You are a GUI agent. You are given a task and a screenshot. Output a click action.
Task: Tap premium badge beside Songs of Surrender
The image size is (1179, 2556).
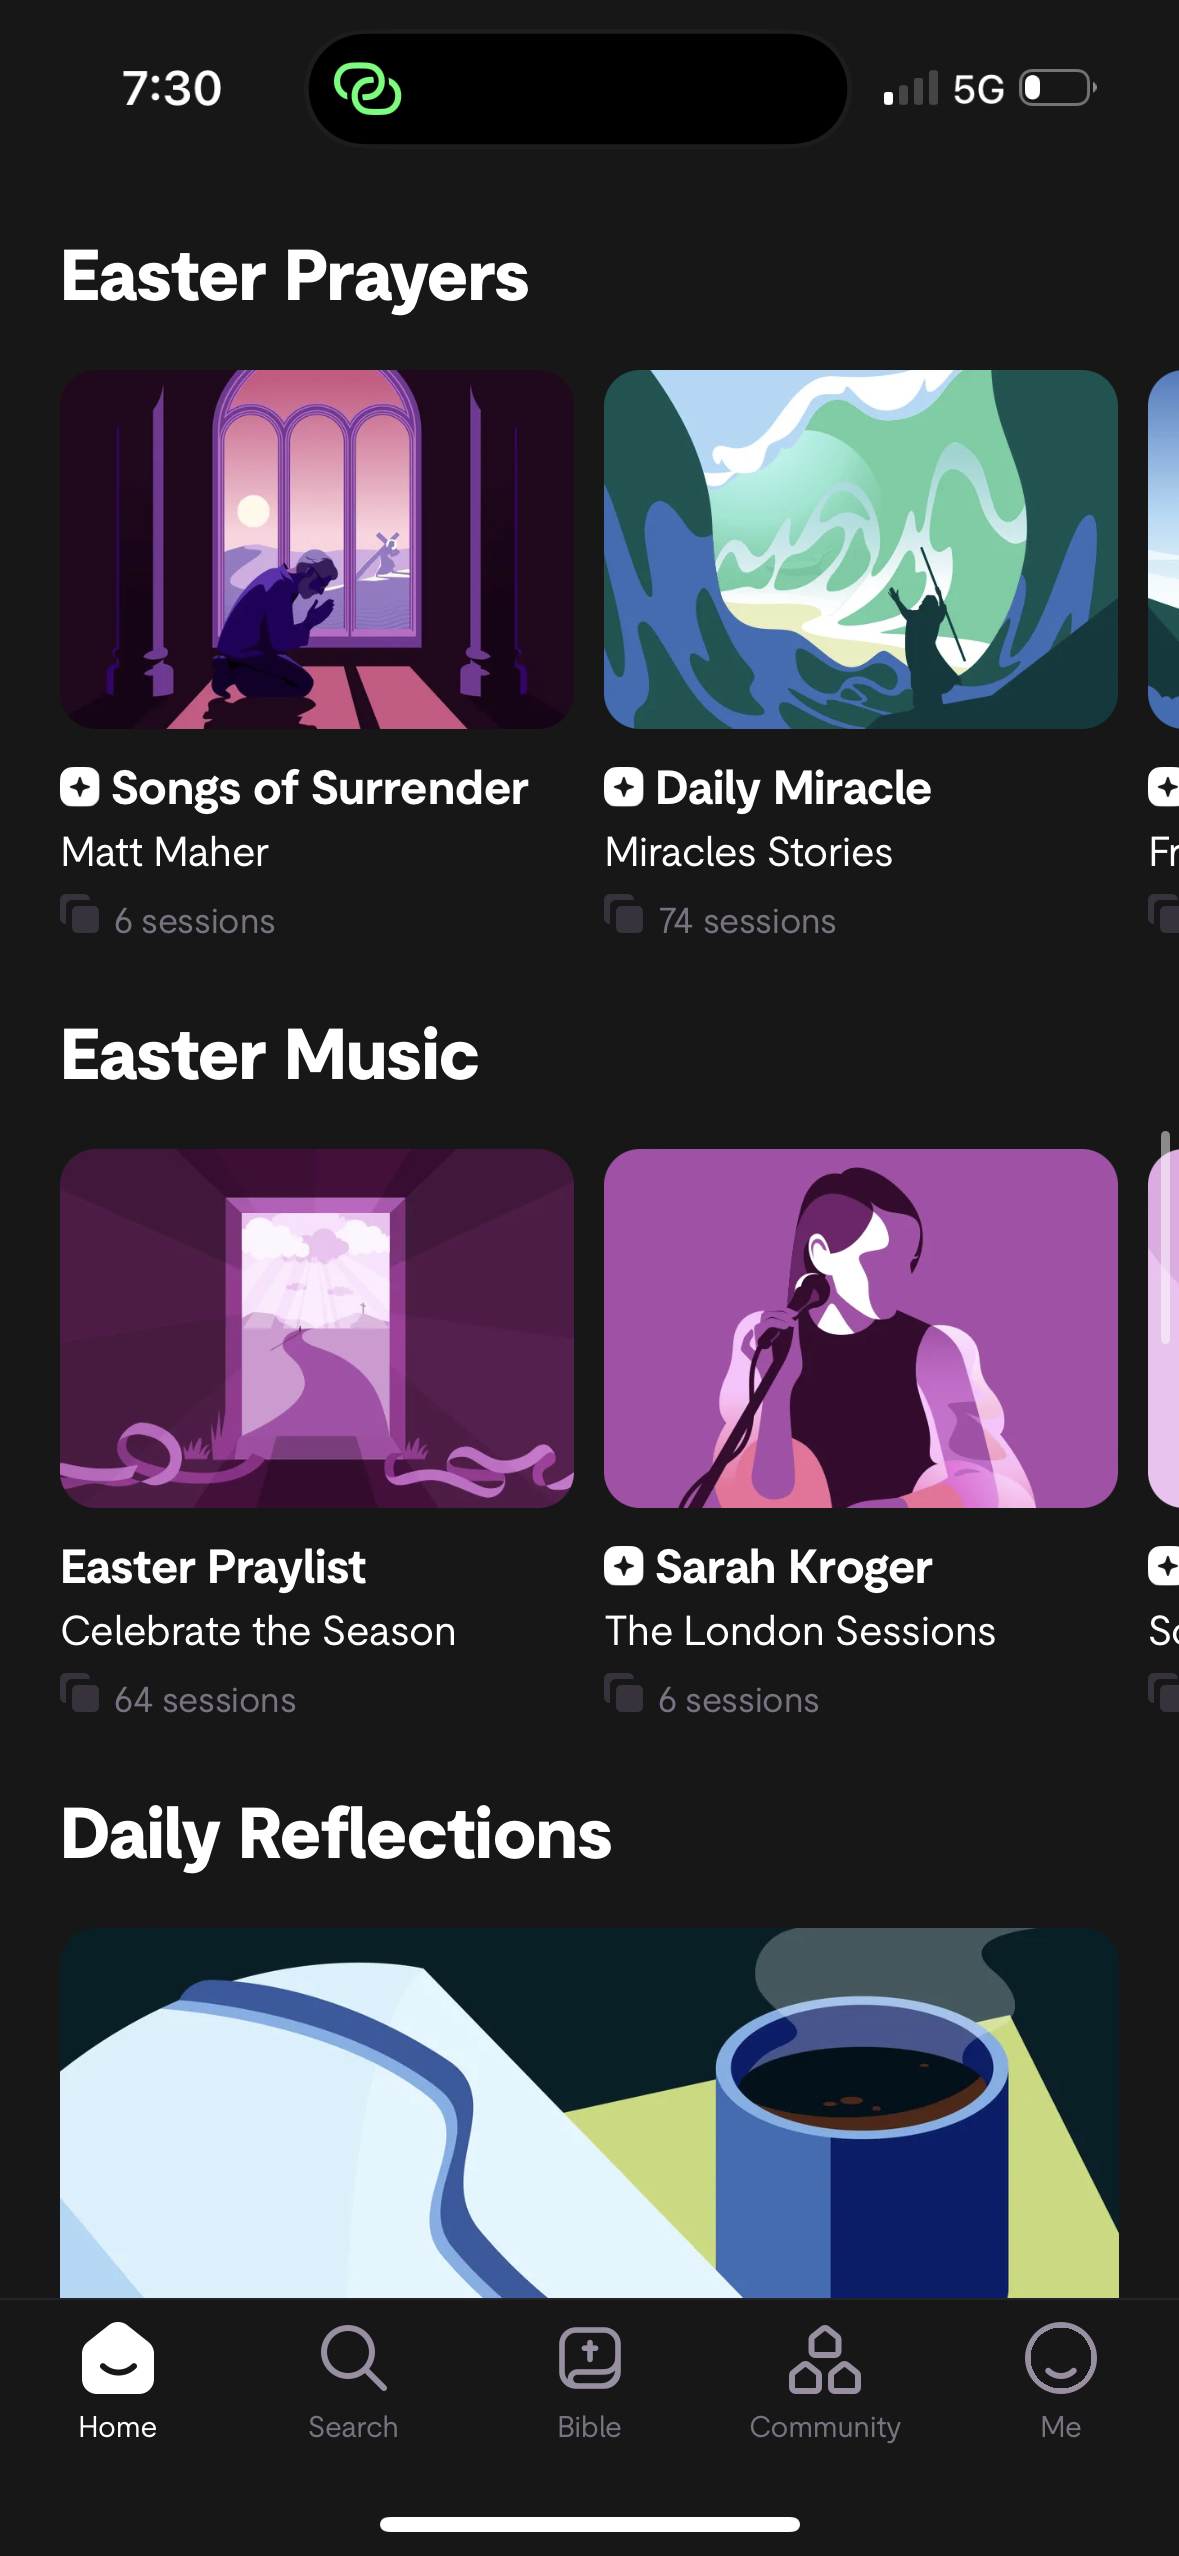pyautogui.click(x=80, y=787)
